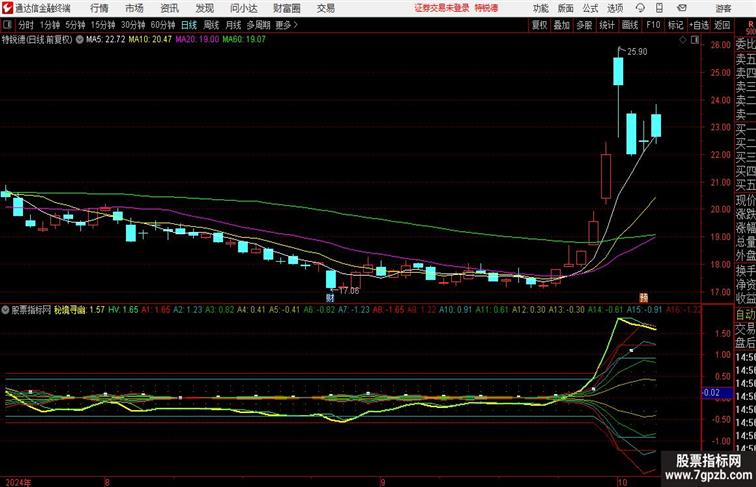Open the 交易 menu

[x=325, y=8]
